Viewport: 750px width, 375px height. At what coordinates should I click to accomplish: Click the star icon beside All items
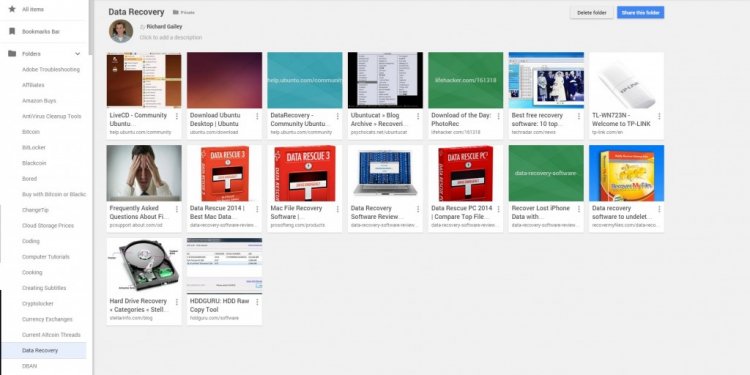click(x=12, y=9)
